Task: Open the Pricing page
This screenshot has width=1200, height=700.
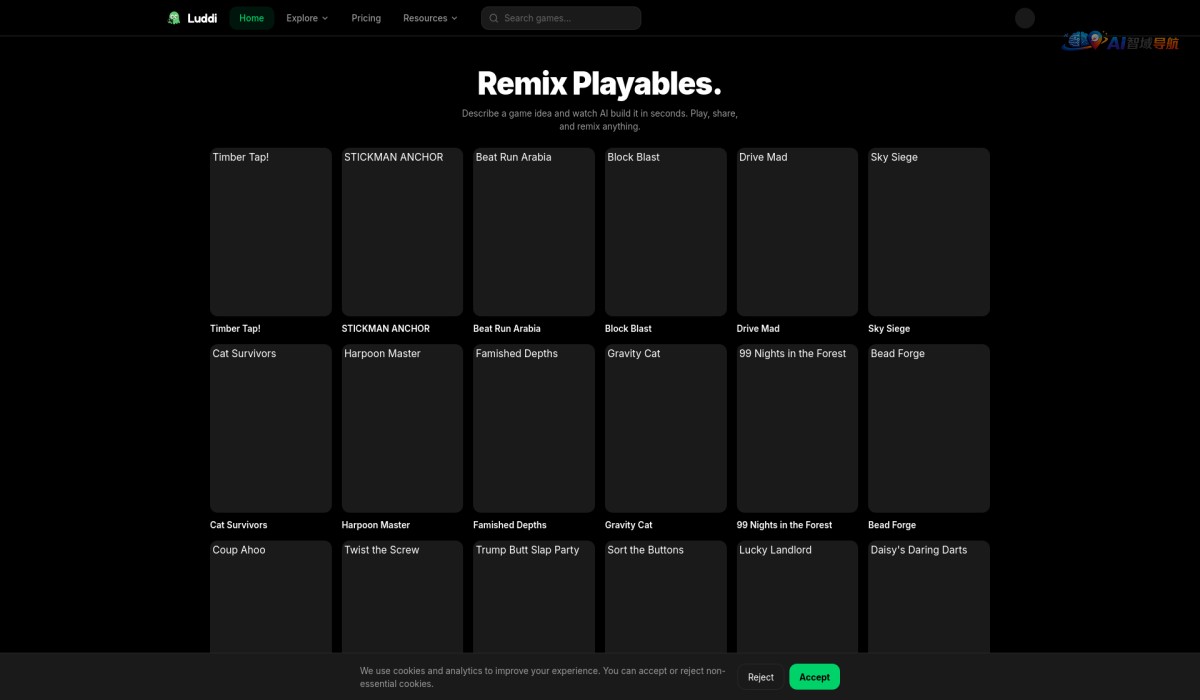Action: pos(366,18)
